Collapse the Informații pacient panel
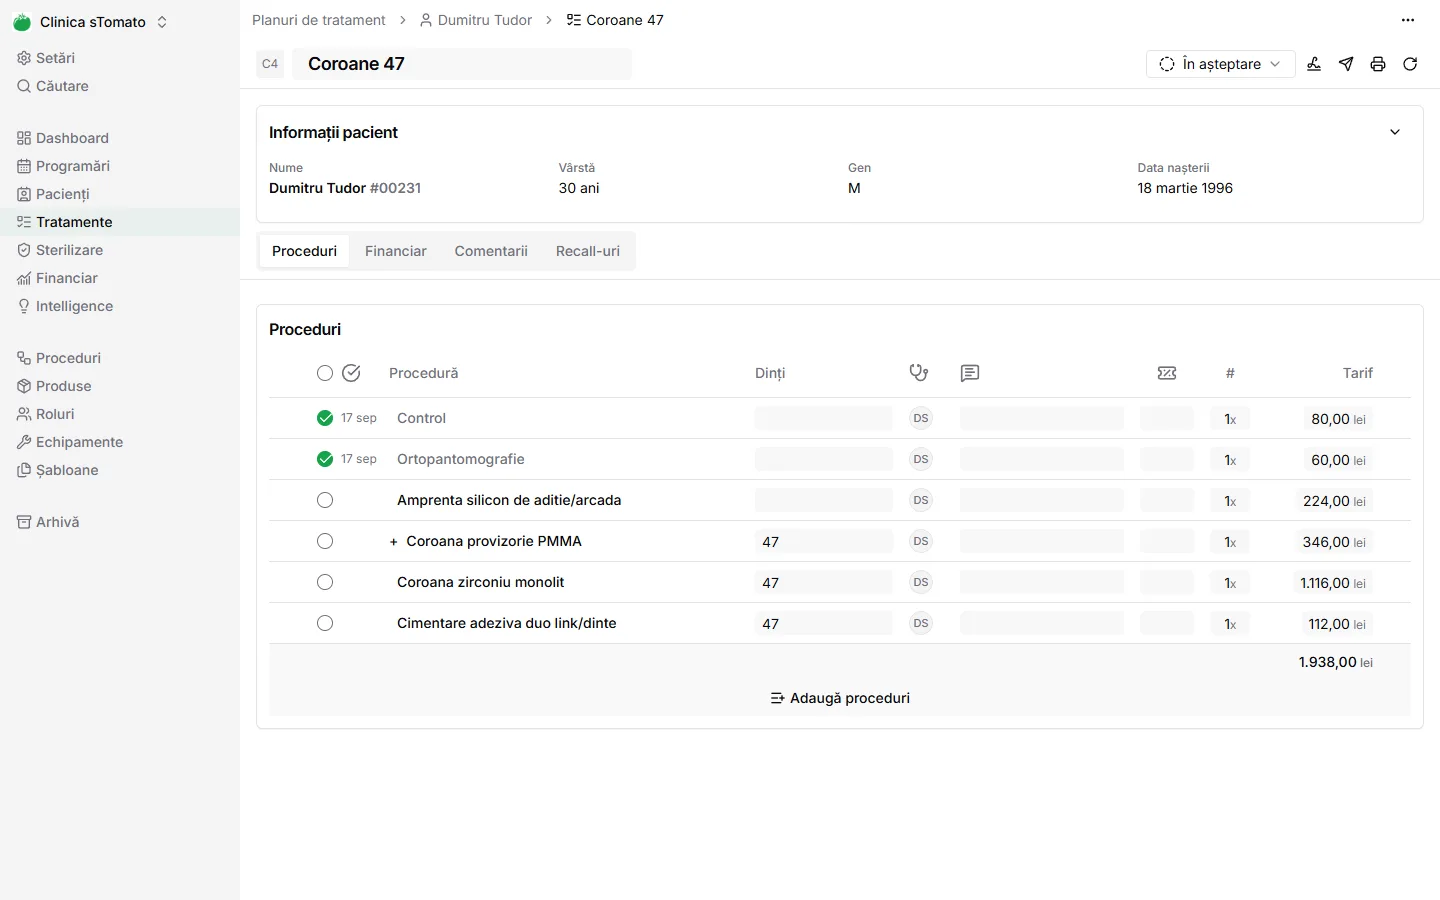Image resolution: width=1440 pixels, height=900 pixels. coord(1395,132)
